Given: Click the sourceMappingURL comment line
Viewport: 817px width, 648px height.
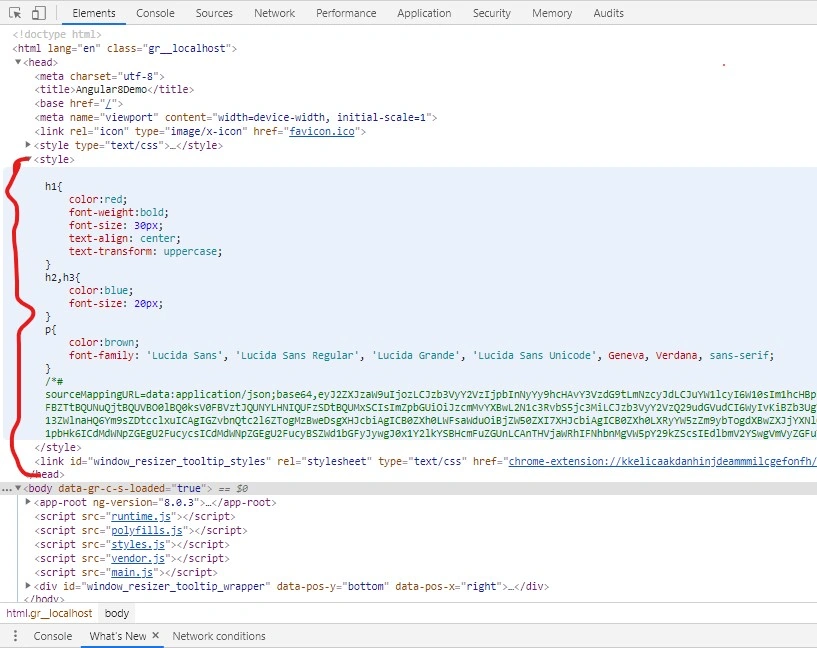Looking at the screenshot, I should pos(430,394).
